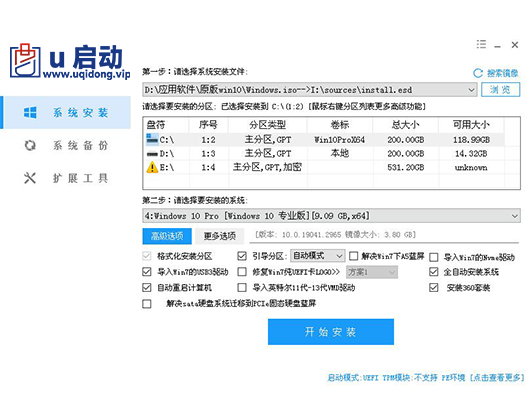The image size is (530, 420).
Task: Click the 搜索镜像 refresh icon
Action: click(478, 73)
